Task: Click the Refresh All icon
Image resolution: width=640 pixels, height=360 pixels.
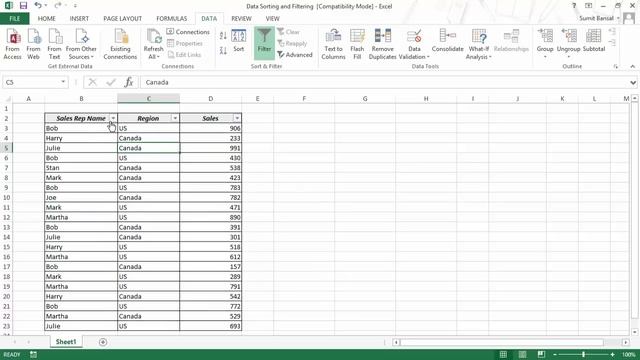Action: coord(153,44)
